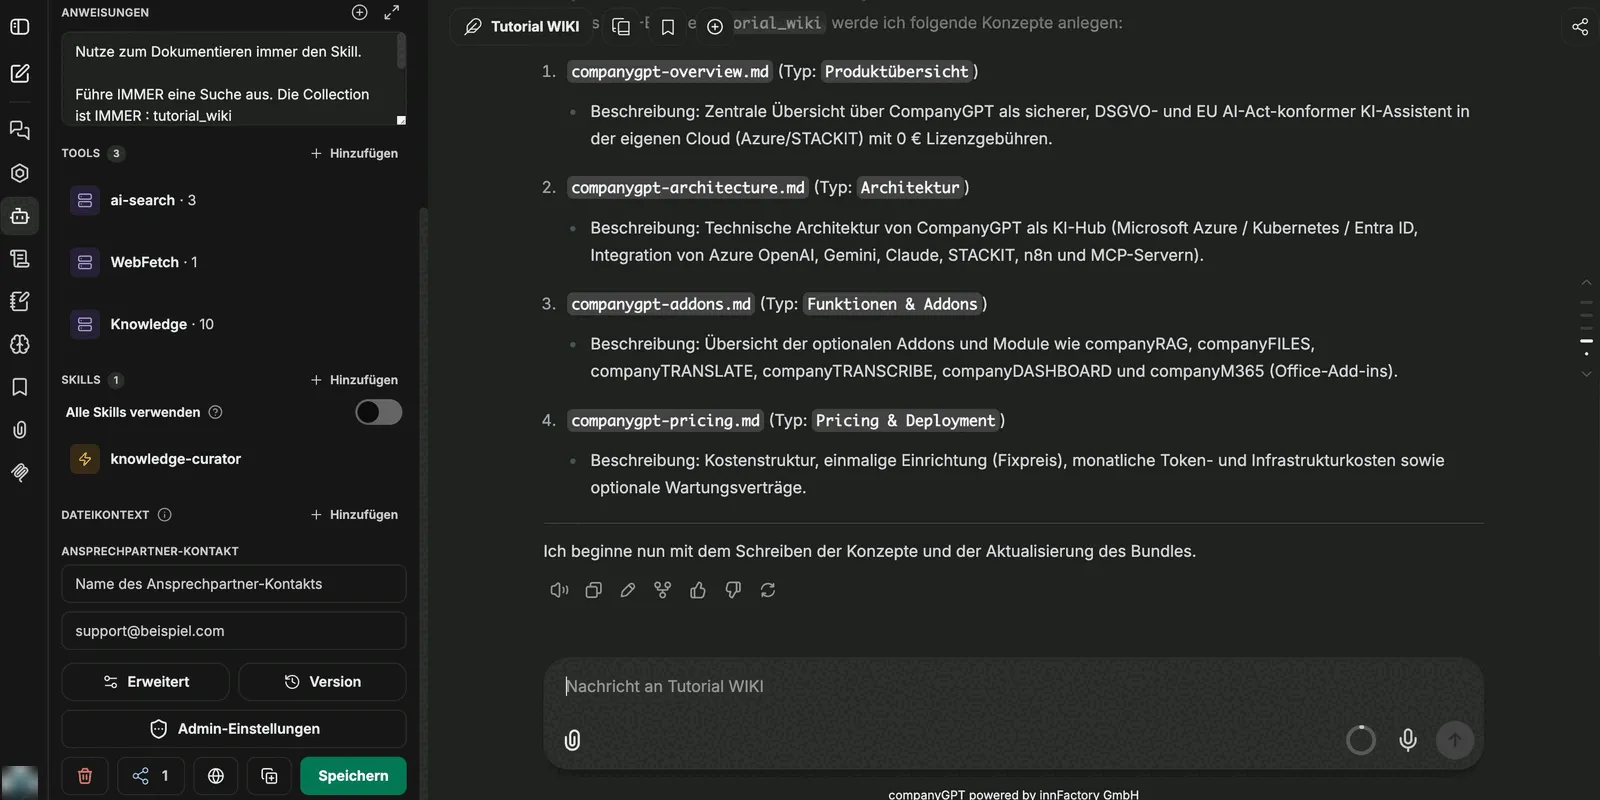Give the response a thumbs up
Viewport: 1600px width, 800px height.
pyautogui.click(x=698, y=590)
